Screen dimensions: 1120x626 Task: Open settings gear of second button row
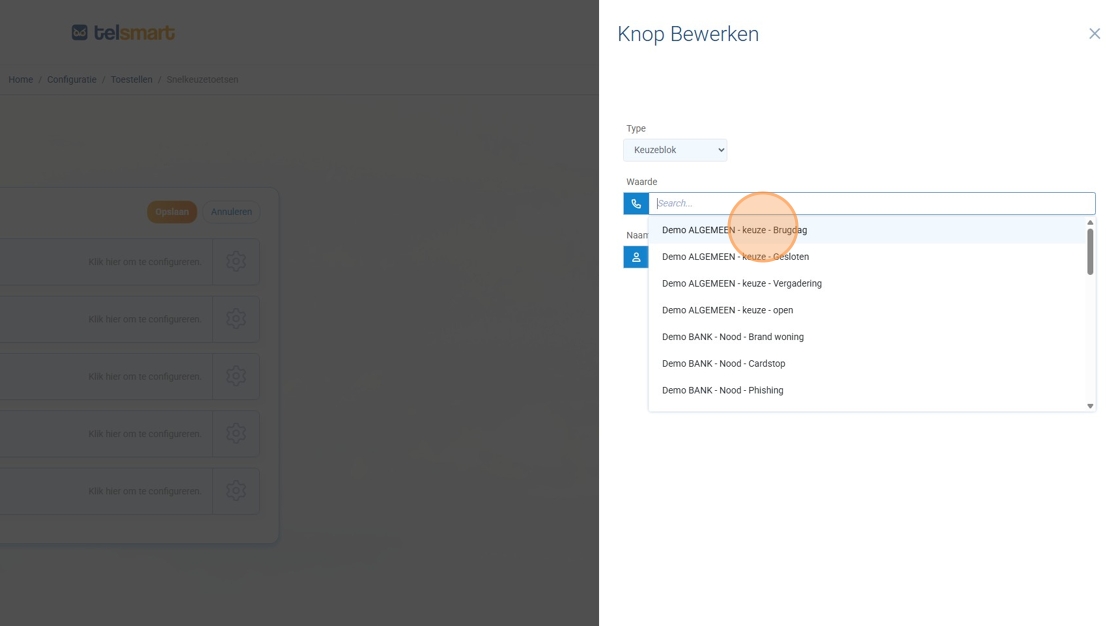pos(236,319)
